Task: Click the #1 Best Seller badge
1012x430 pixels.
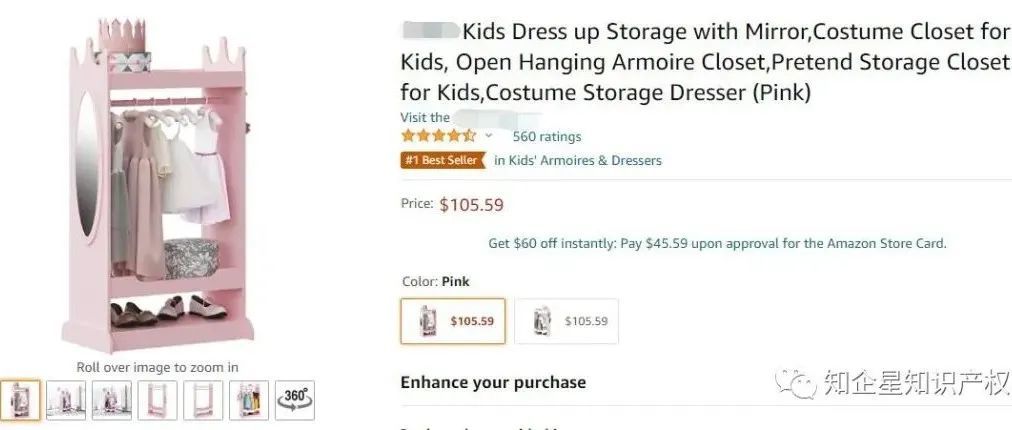Action: pyautogui.click(x=442, y=160)
